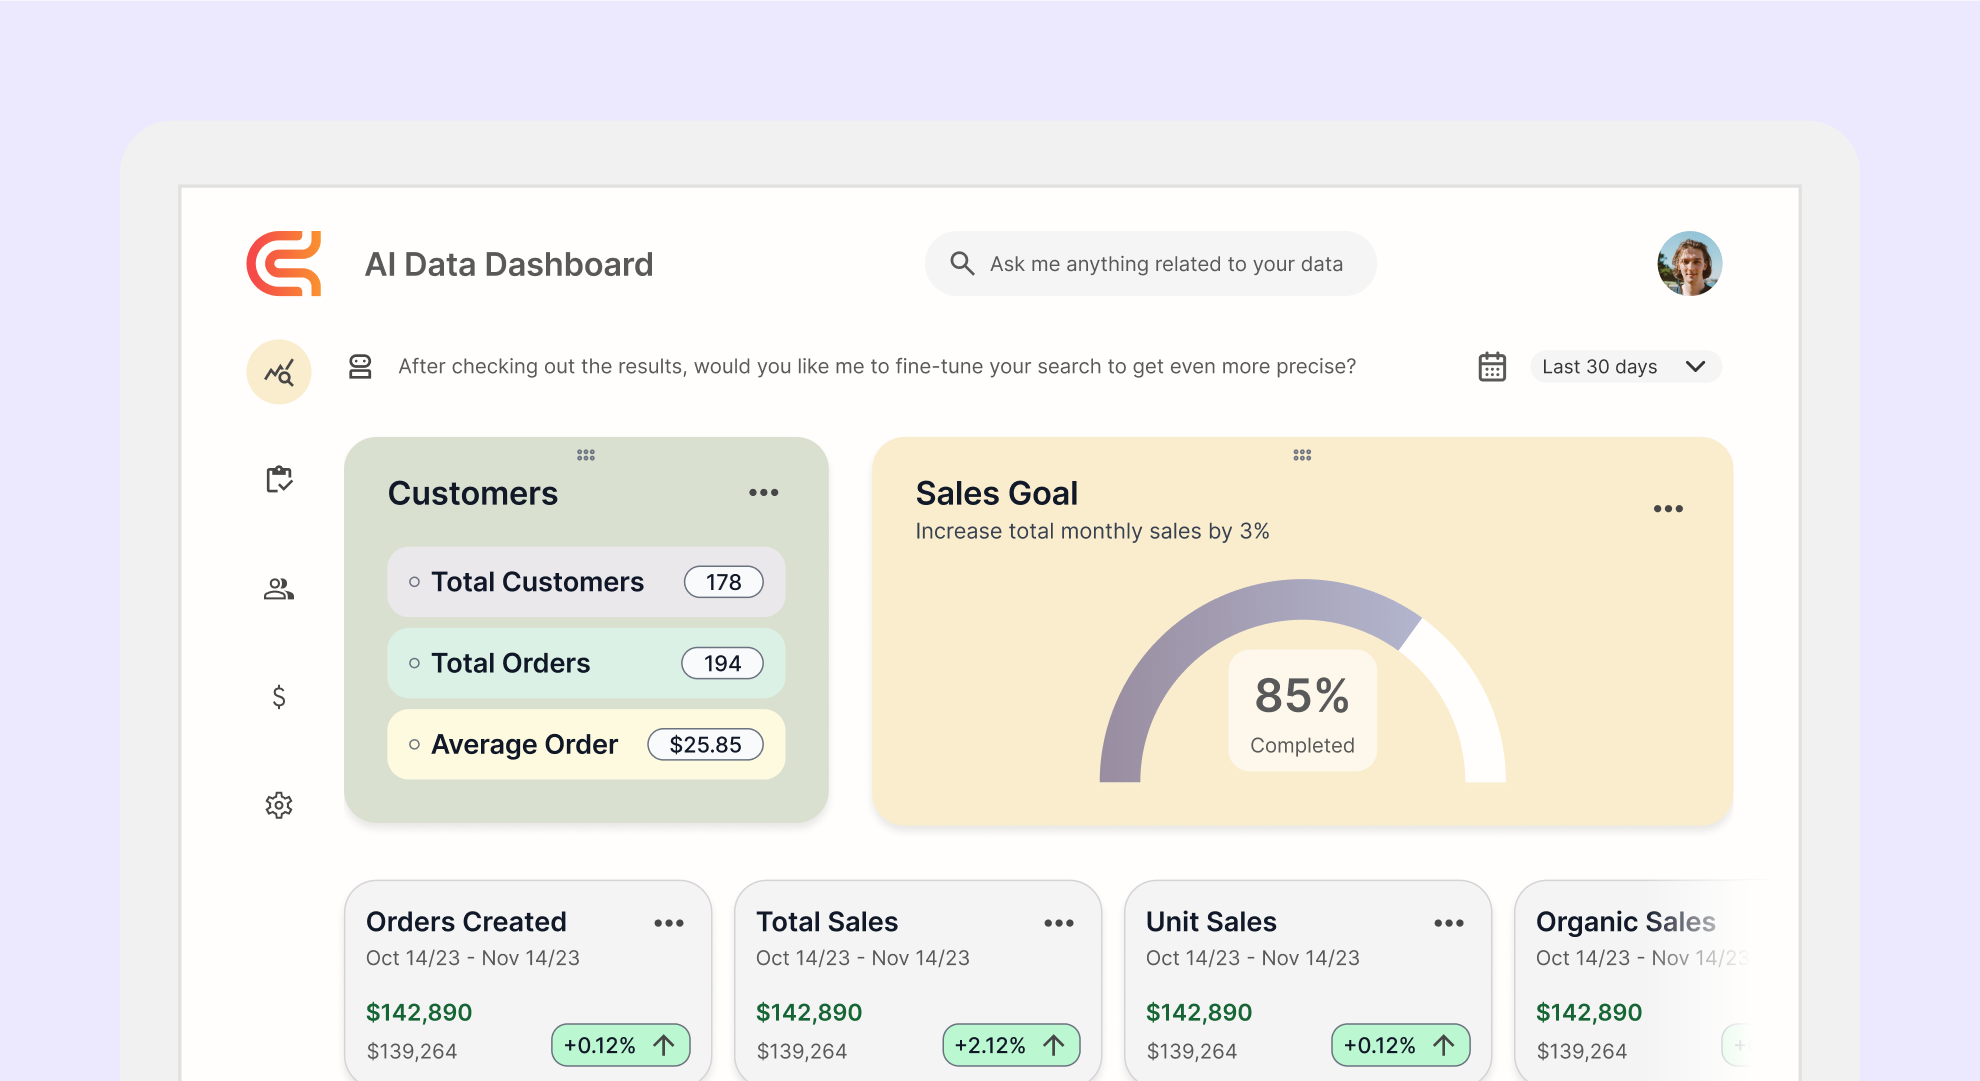This screenshot has width=1980, height=1081.
Task: Open Total Sales card options menu
Action: pyautogui.click(x=1059, y=923)
